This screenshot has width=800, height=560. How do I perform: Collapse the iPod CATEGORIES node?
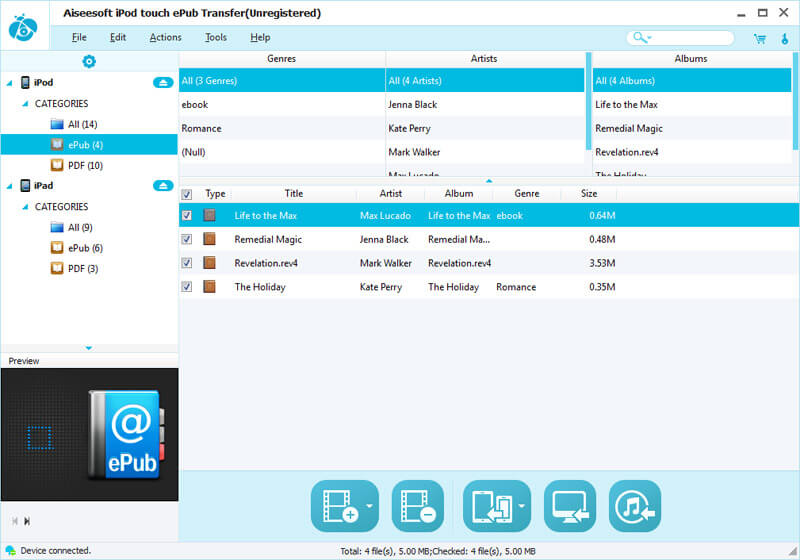pos(25,104)
